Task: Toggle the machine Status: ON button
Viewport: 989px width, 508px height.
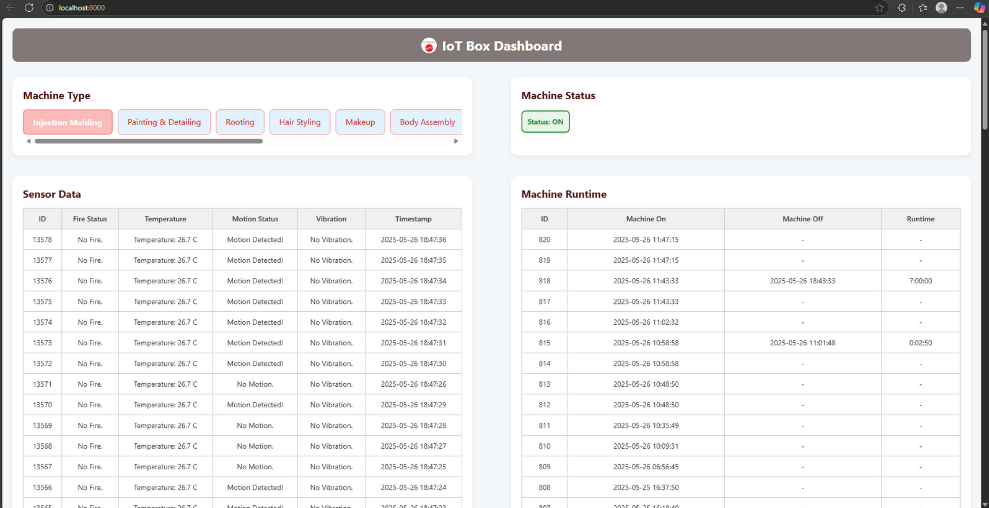Action: pyautogui.click(x=545, y=122)
